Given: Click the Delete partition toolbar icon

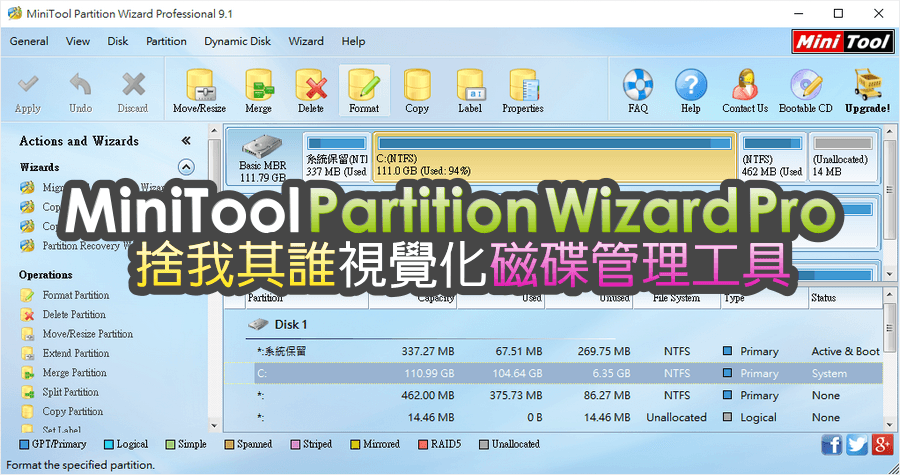Looking at the screenshot, I should (311, 91).
